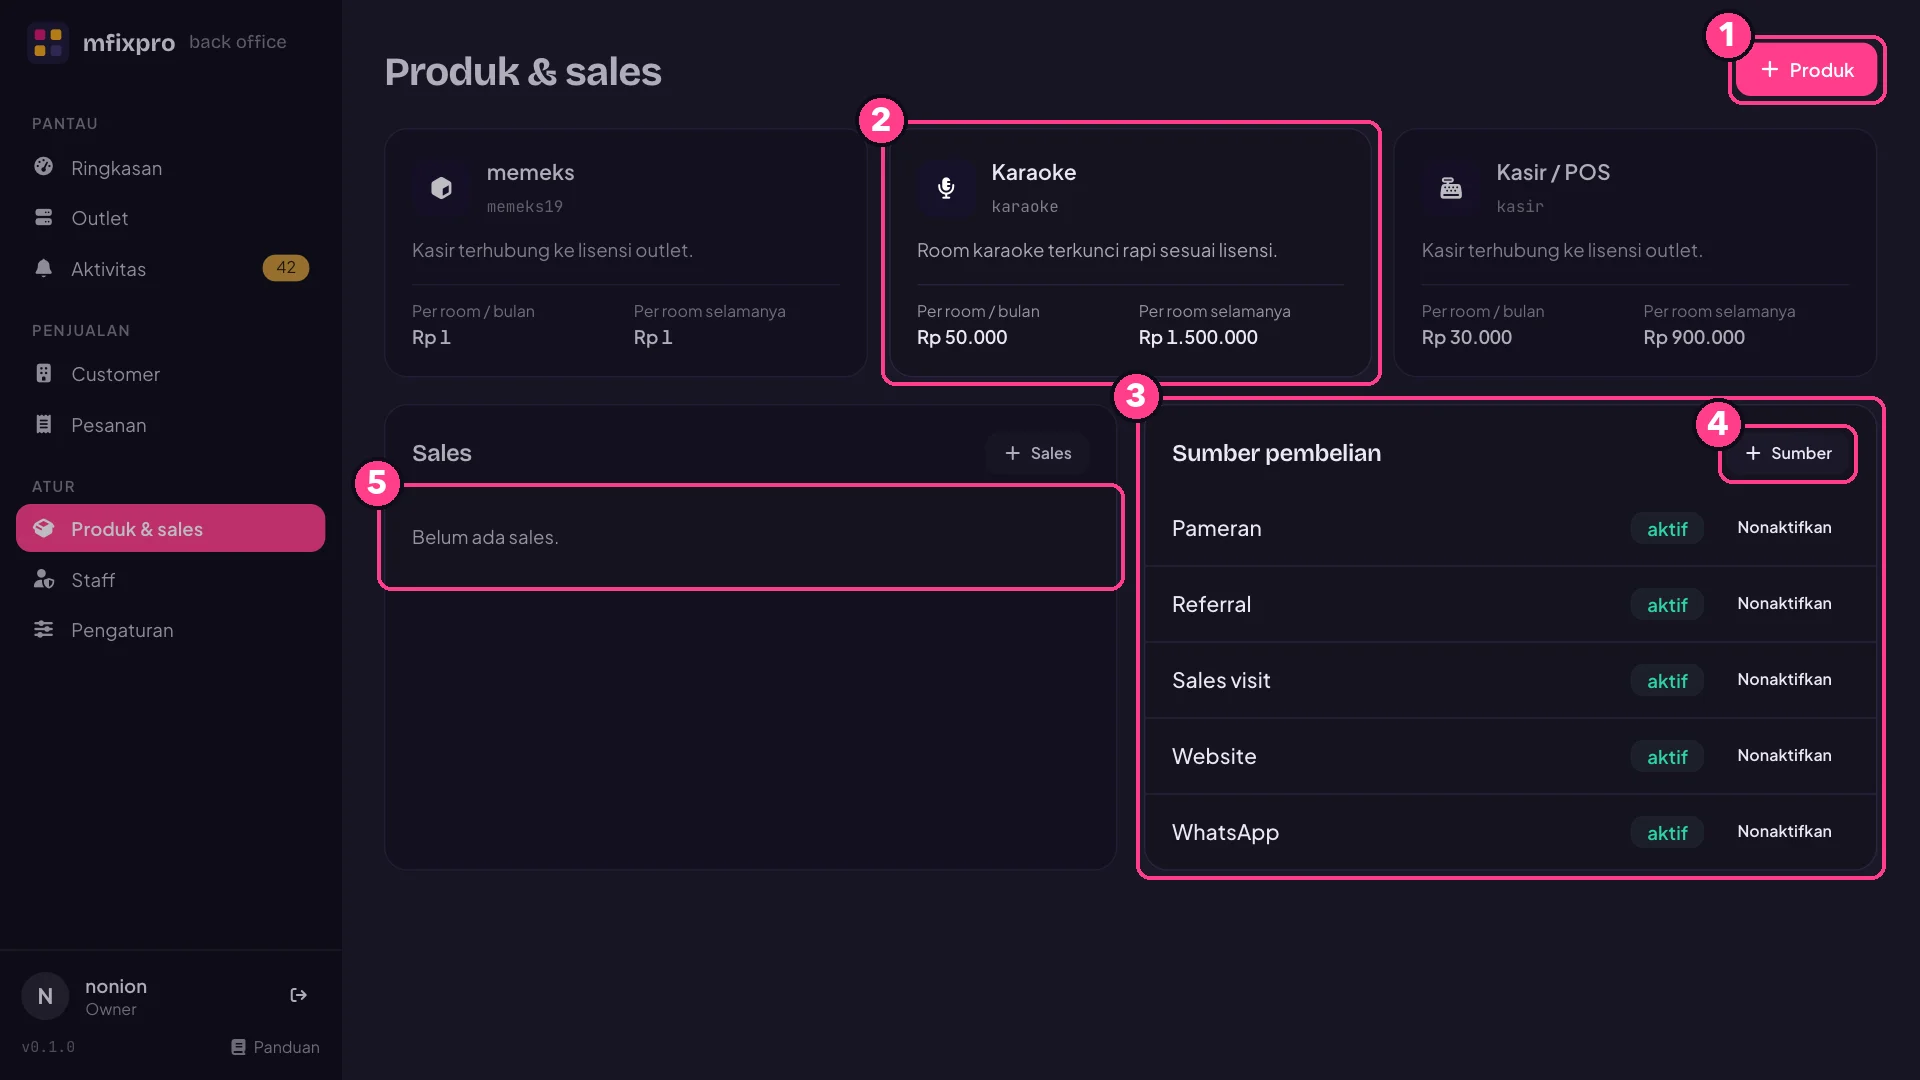Image resolution: width=1920 pixels, height=1080 pixels.
Task: Click the aktif badge for WhatsApp
Action: pos(1667,833)
